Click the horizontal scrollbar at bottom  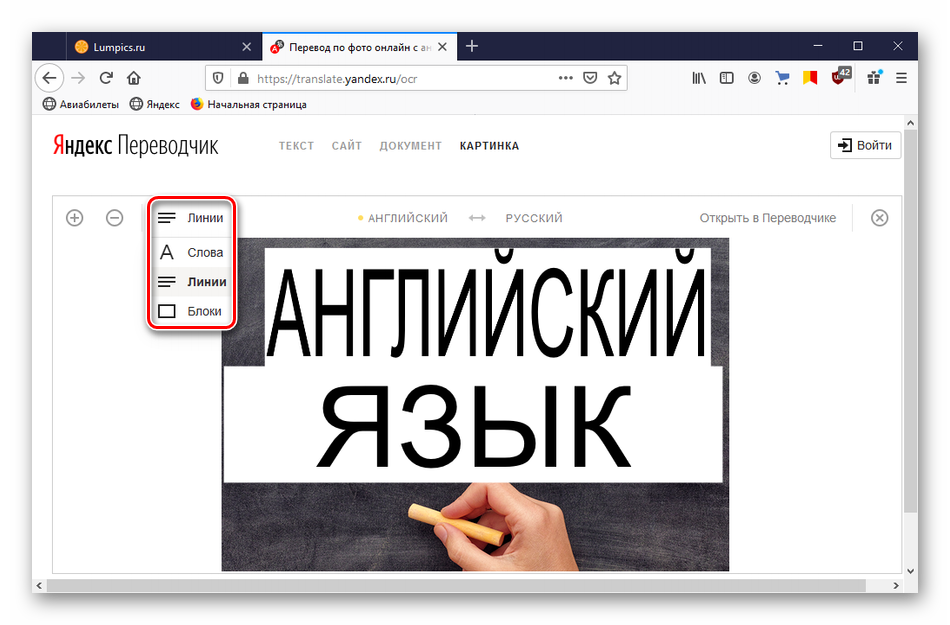pyautogui.click(x=470, y=585)
